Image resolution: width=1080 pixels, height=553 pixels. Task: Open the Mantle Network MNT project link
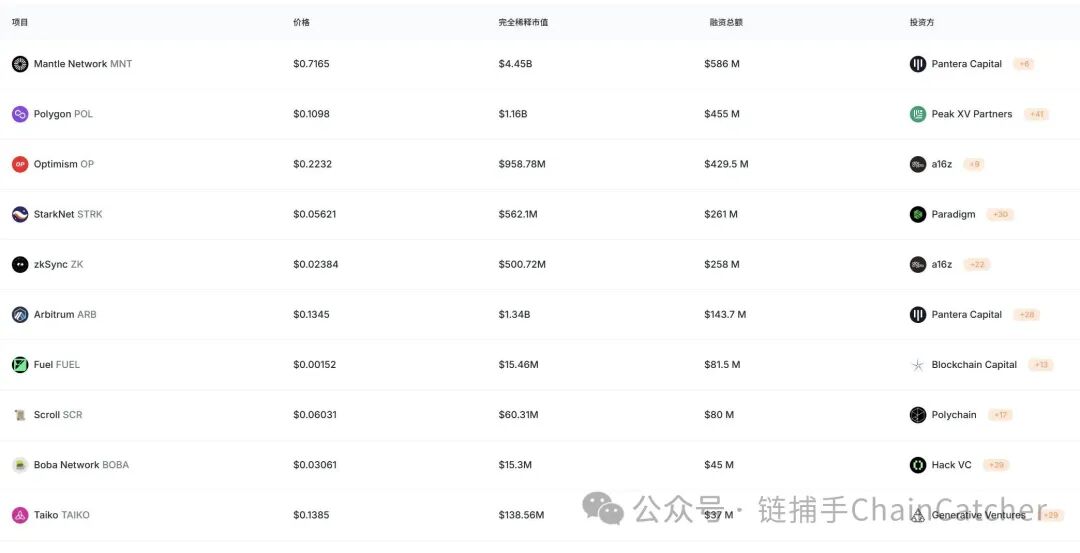83,64
